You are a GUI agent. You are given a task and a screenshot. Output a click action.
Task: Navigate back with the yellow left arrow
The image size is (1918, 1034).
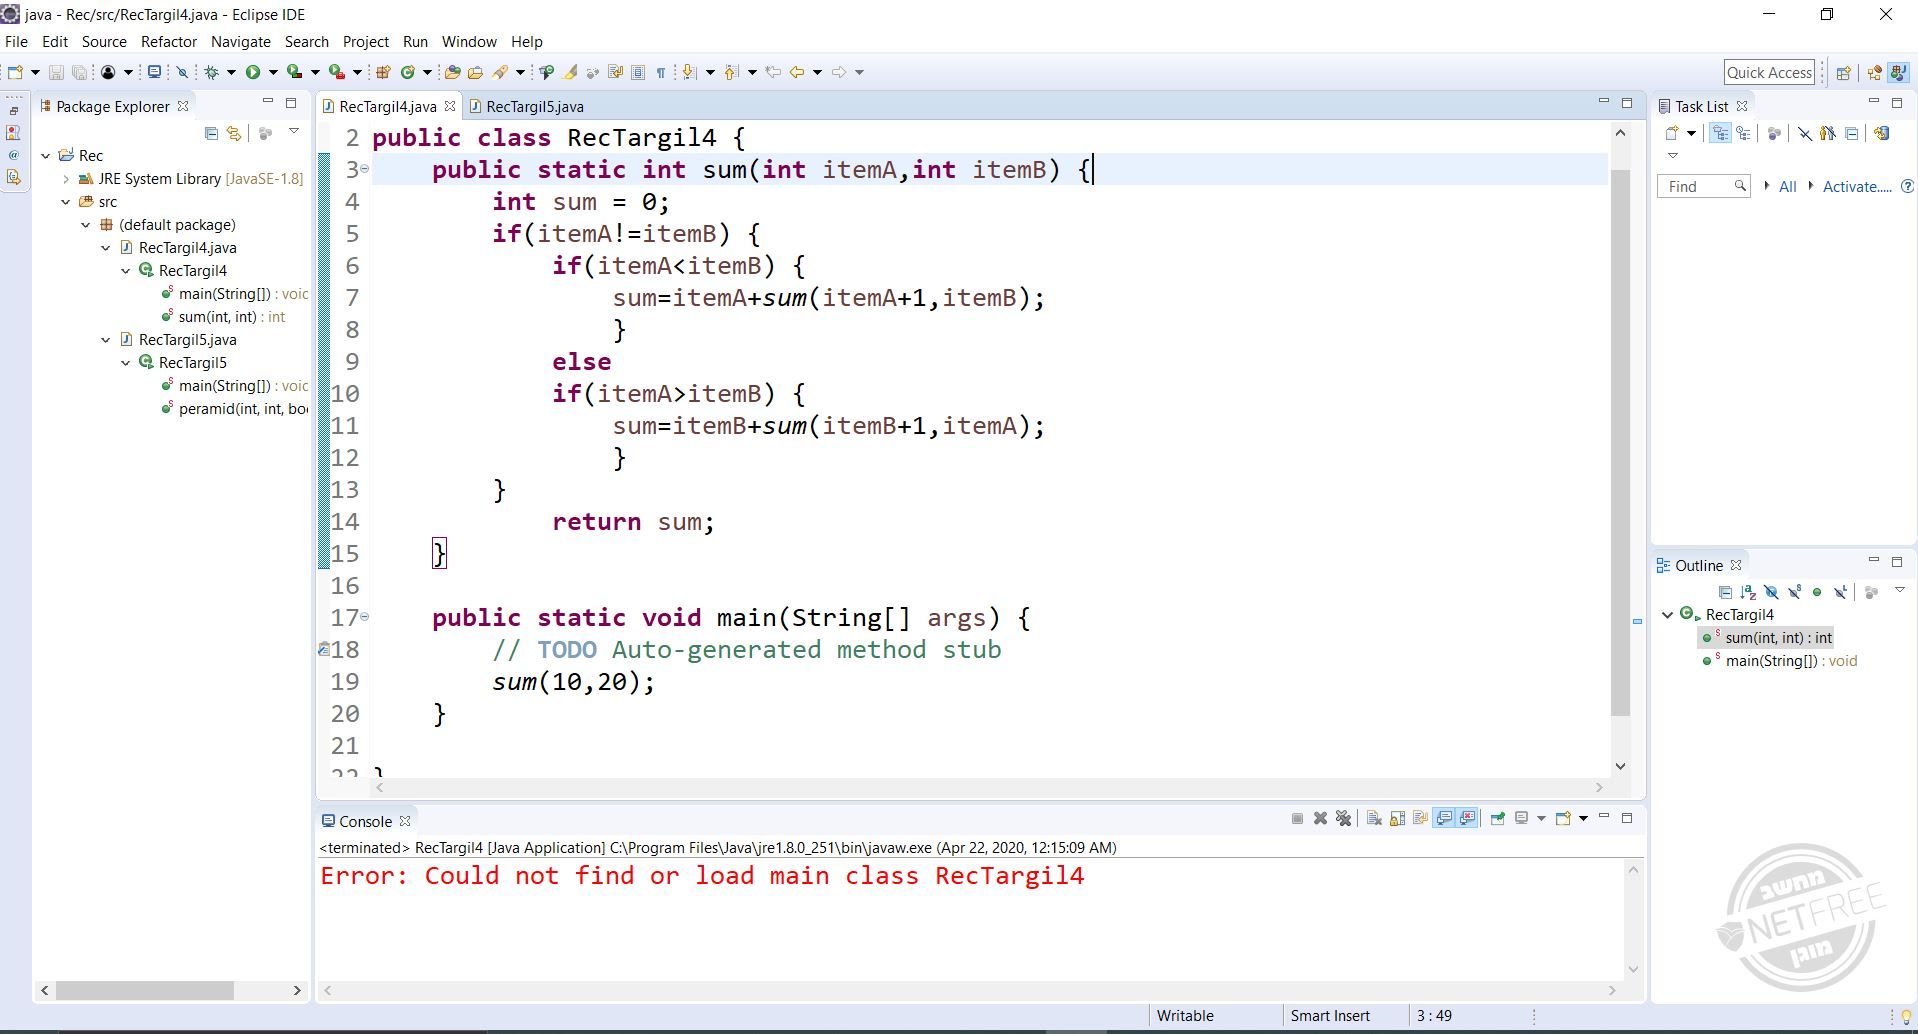pos(797,72)
